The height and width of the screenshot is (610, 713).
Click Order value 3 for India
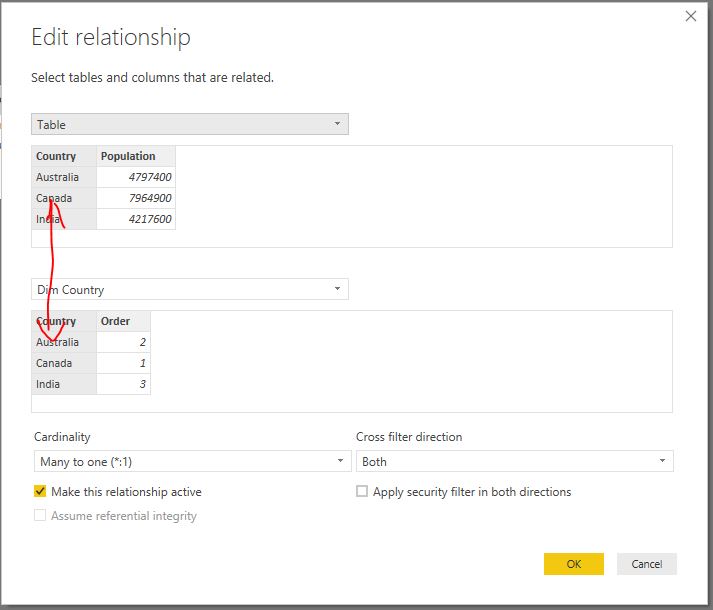[123, 384]
